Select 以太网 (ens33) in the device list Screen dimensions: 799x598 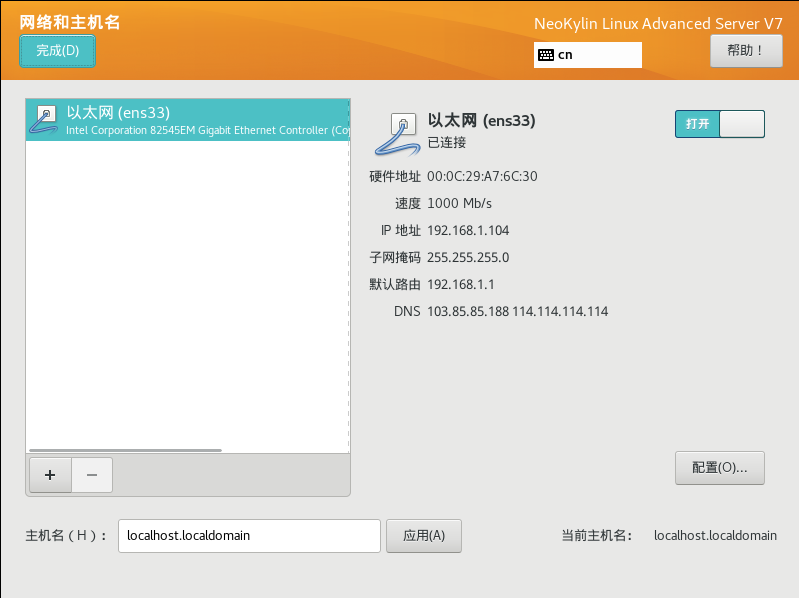[x=188, y=120]
